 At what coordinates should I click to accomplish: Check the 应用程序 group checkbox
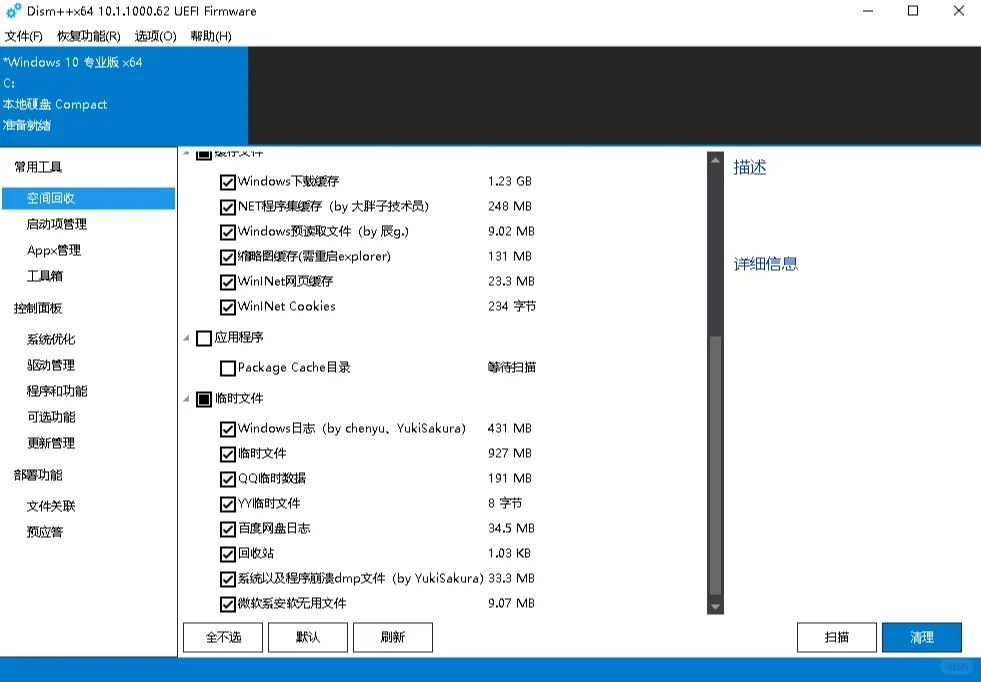click(204, 338)
